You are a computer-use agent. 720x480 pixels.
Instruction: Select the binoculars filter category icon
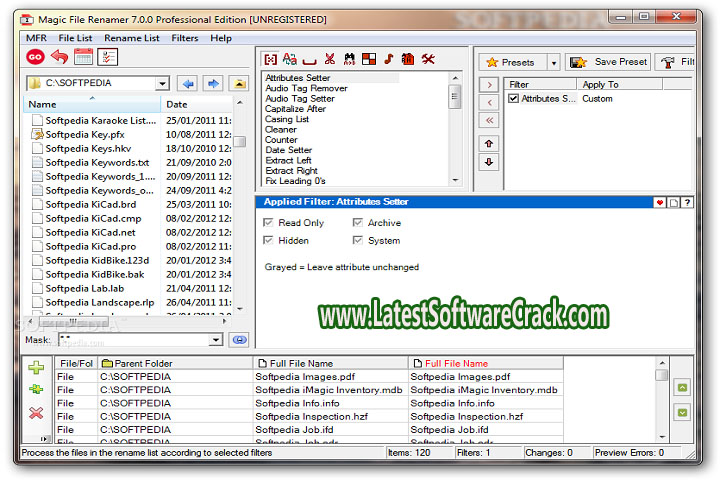349,59
